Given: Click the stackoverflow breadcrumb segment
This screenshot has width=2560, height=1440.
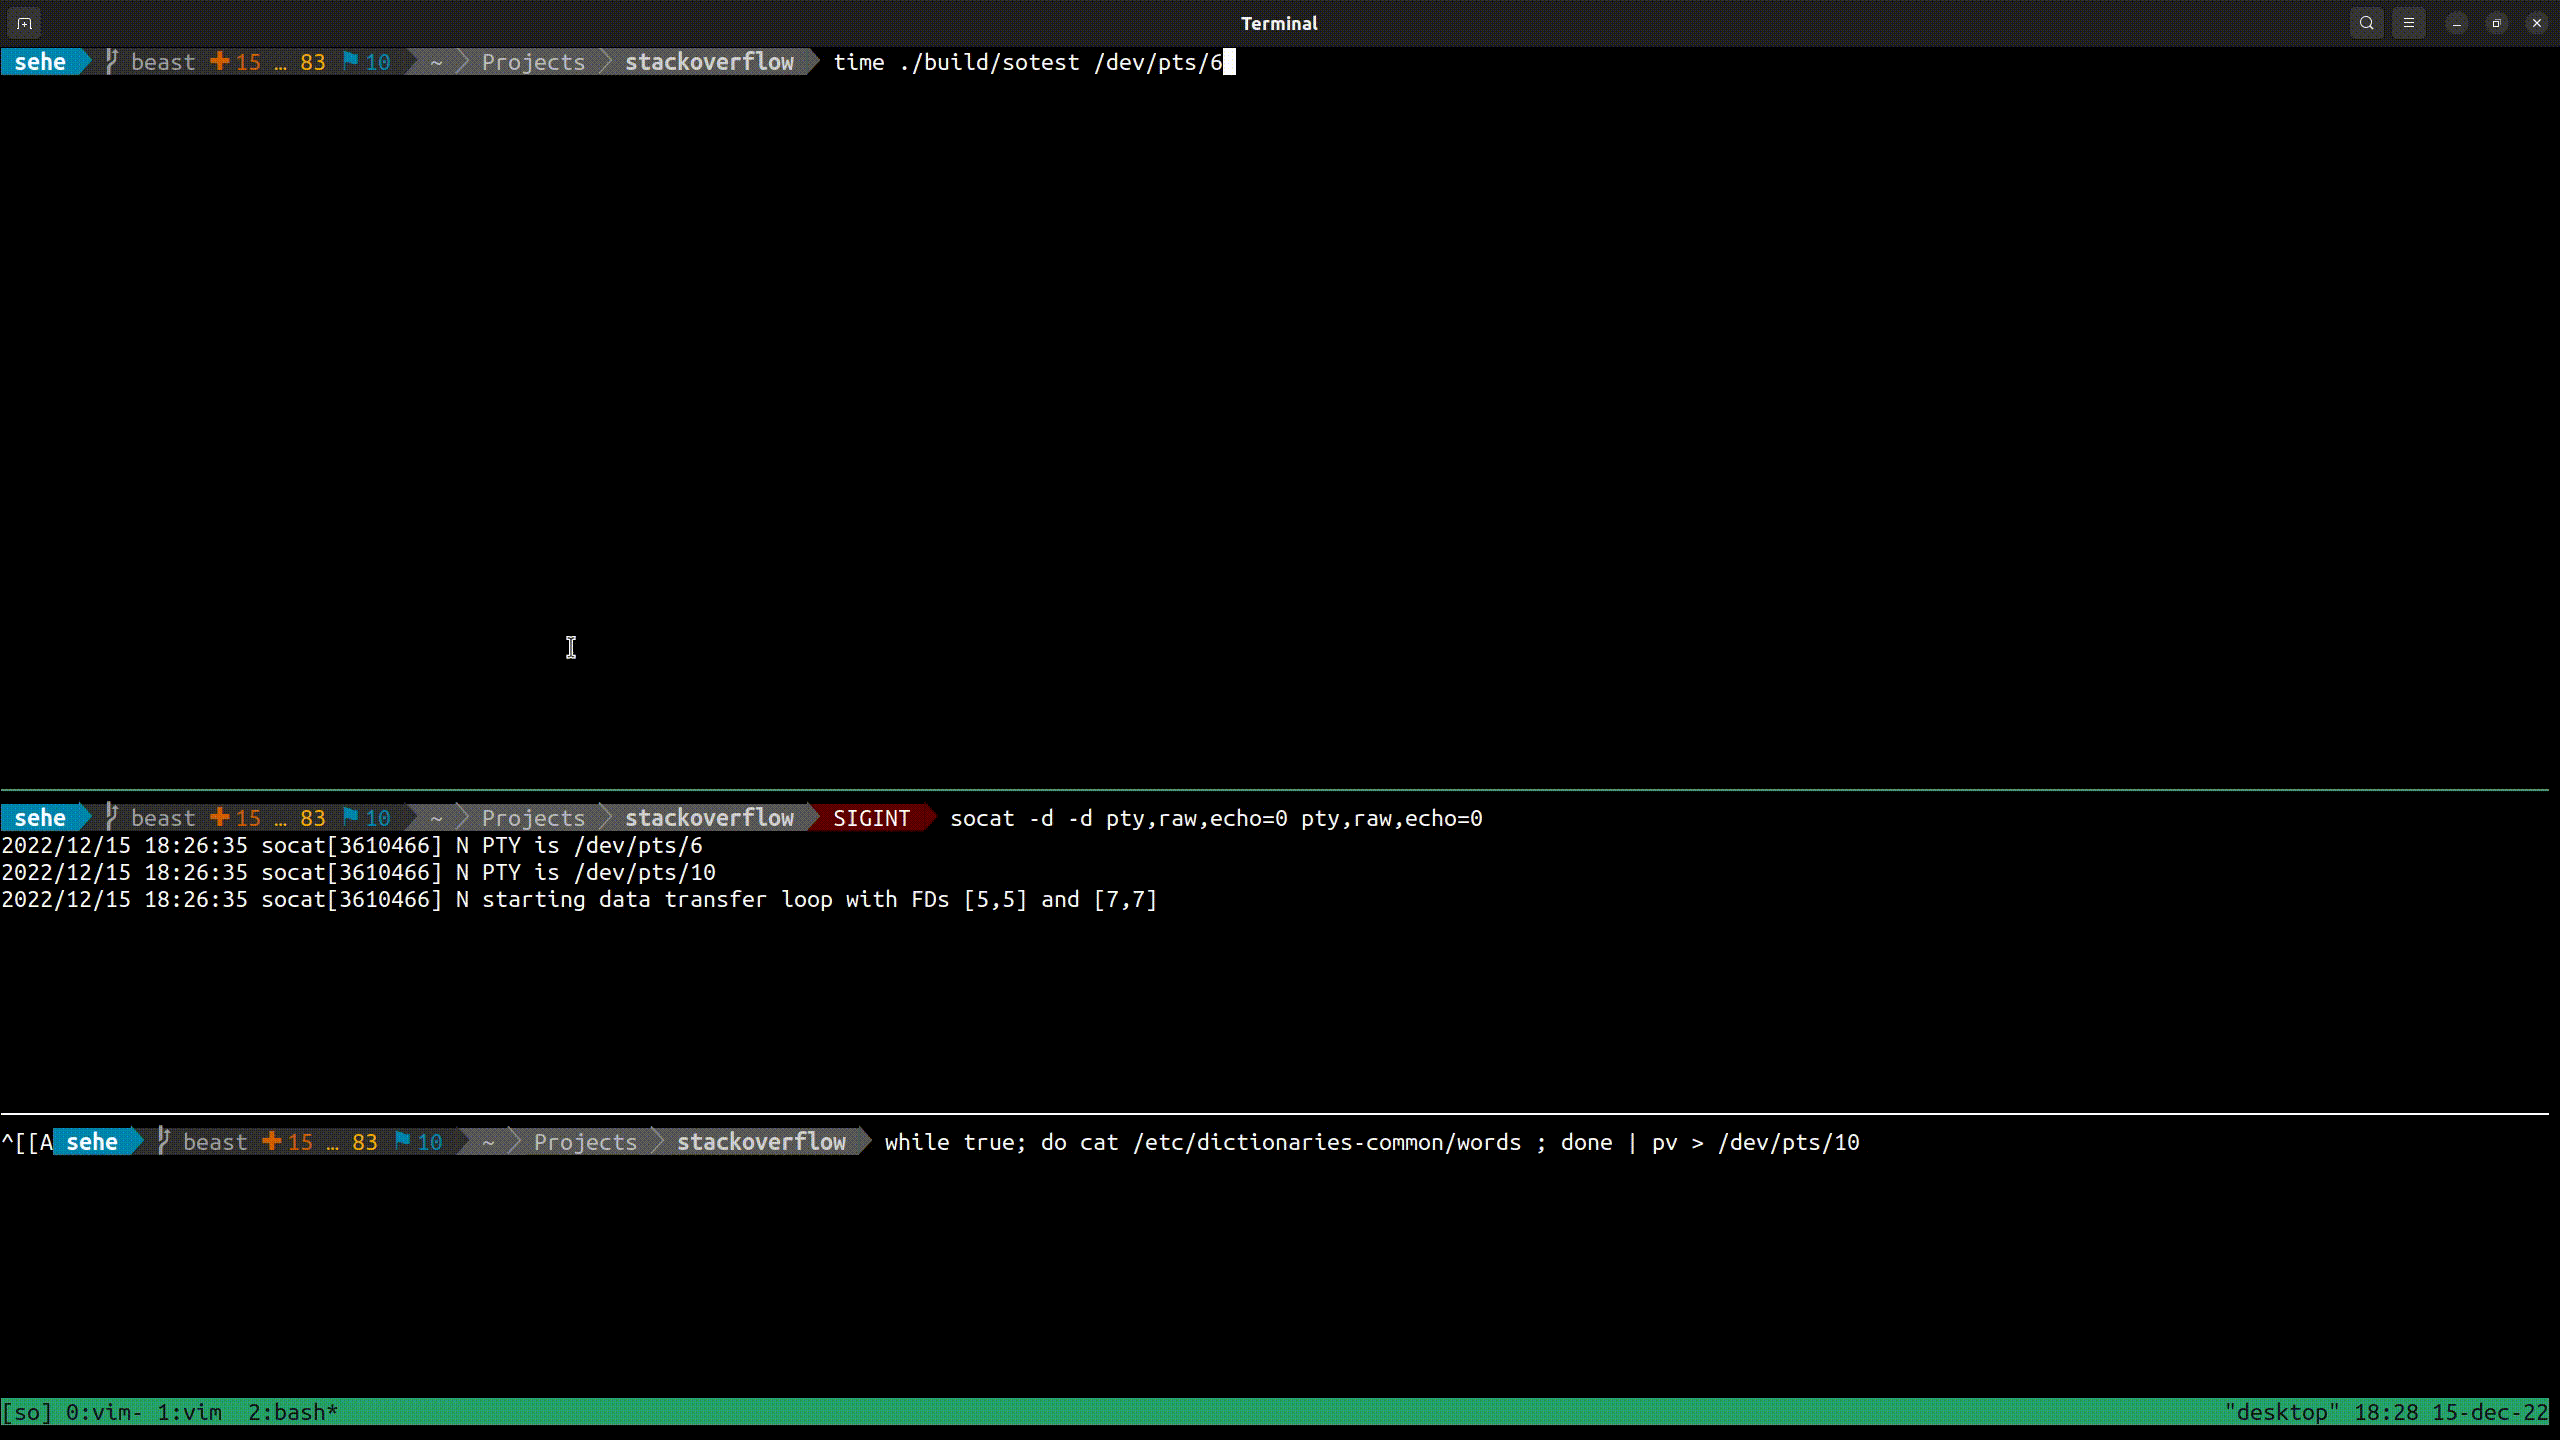Looking at the screenshot, I should tap(710, 62).
